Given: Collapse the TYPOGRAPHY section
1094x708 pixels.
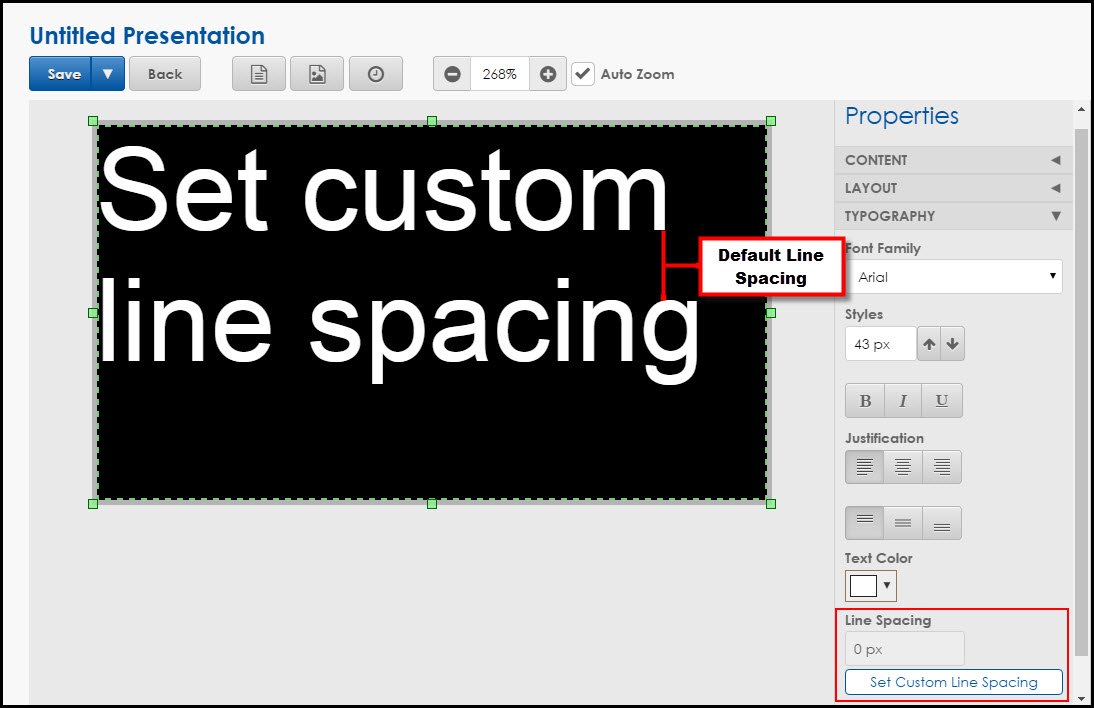Looking at the screenshot, I should 953,216.
